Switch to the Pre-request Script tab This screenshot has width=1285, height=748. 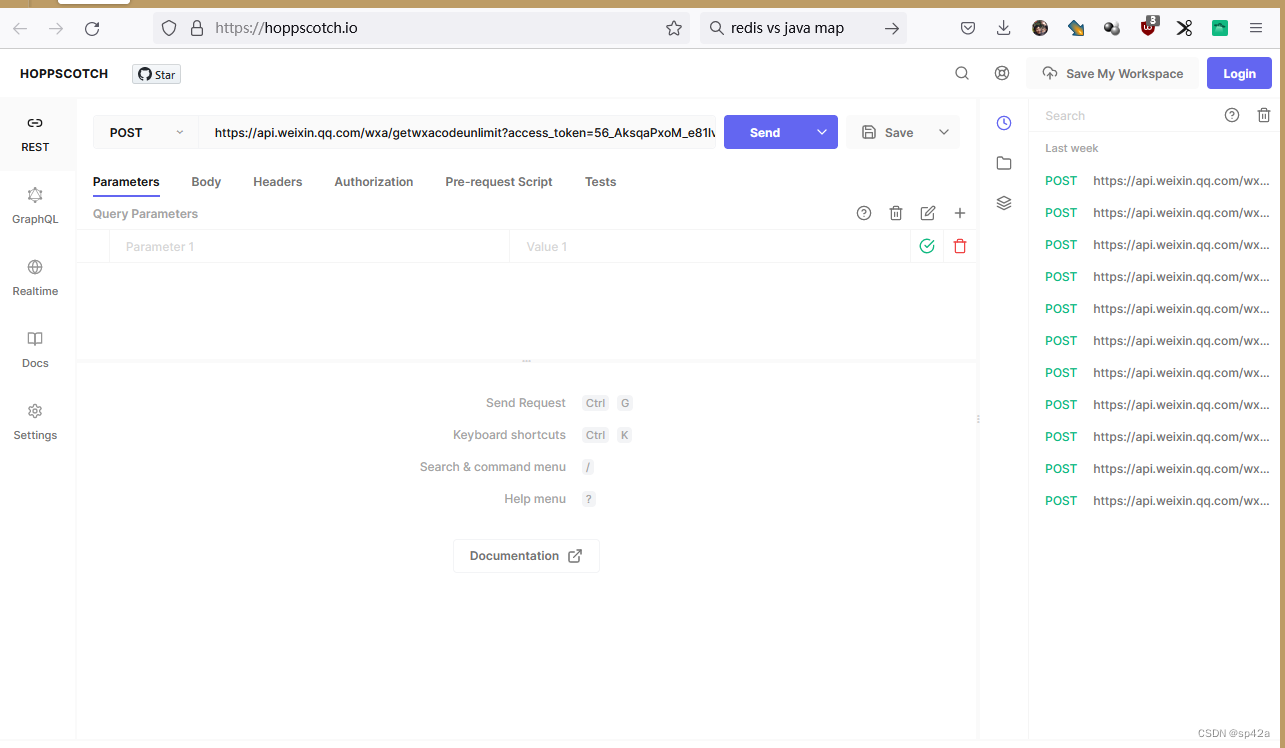(x=499, y=182)
